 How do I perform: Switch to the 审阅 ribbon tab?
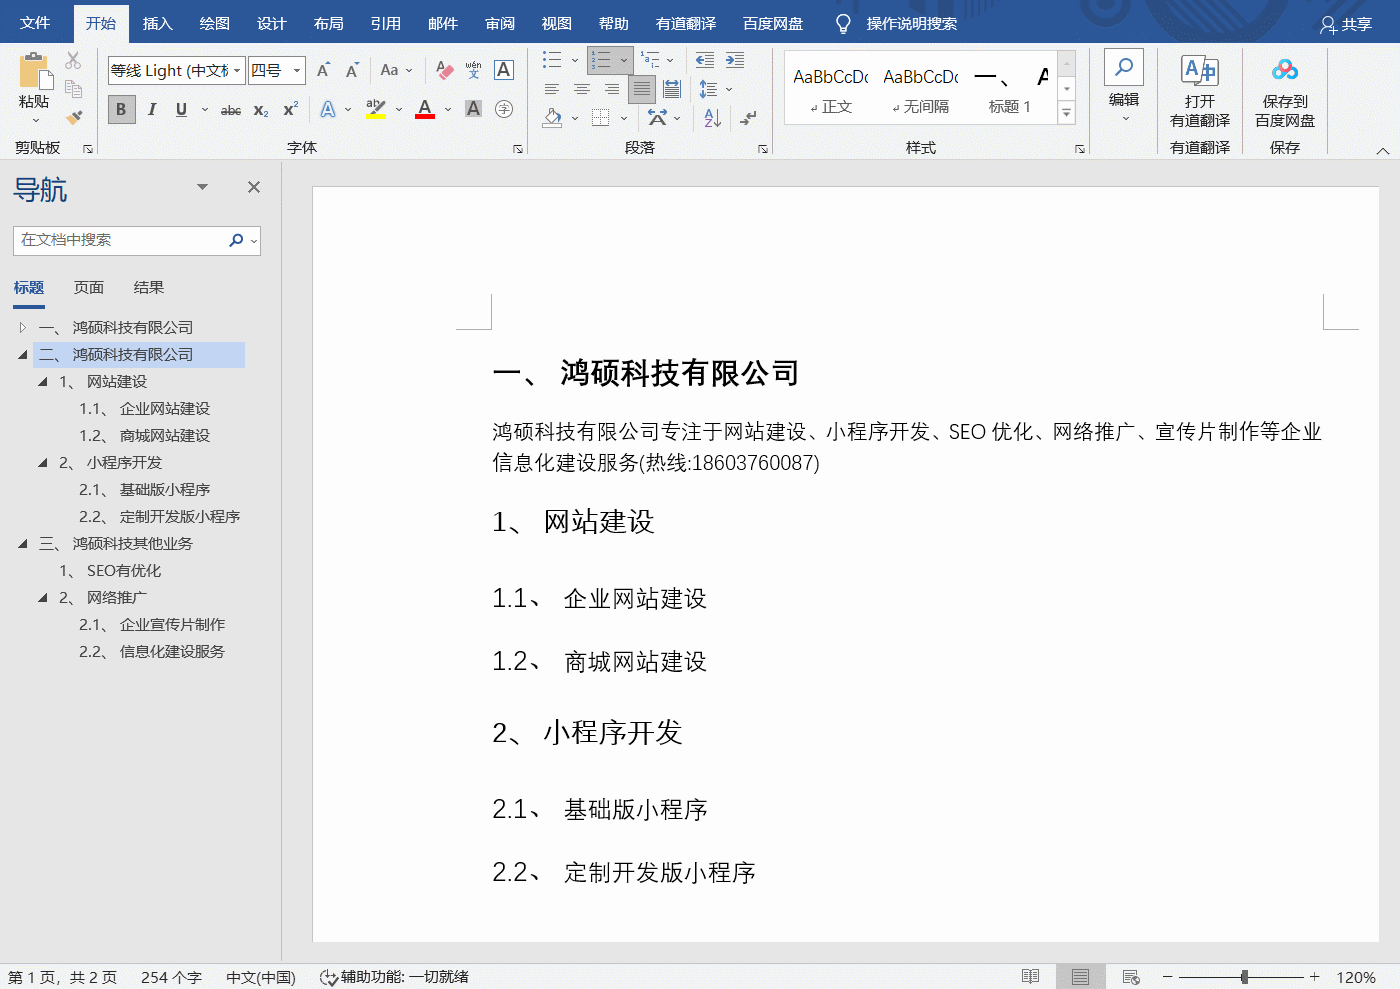[x=499, y=23]
